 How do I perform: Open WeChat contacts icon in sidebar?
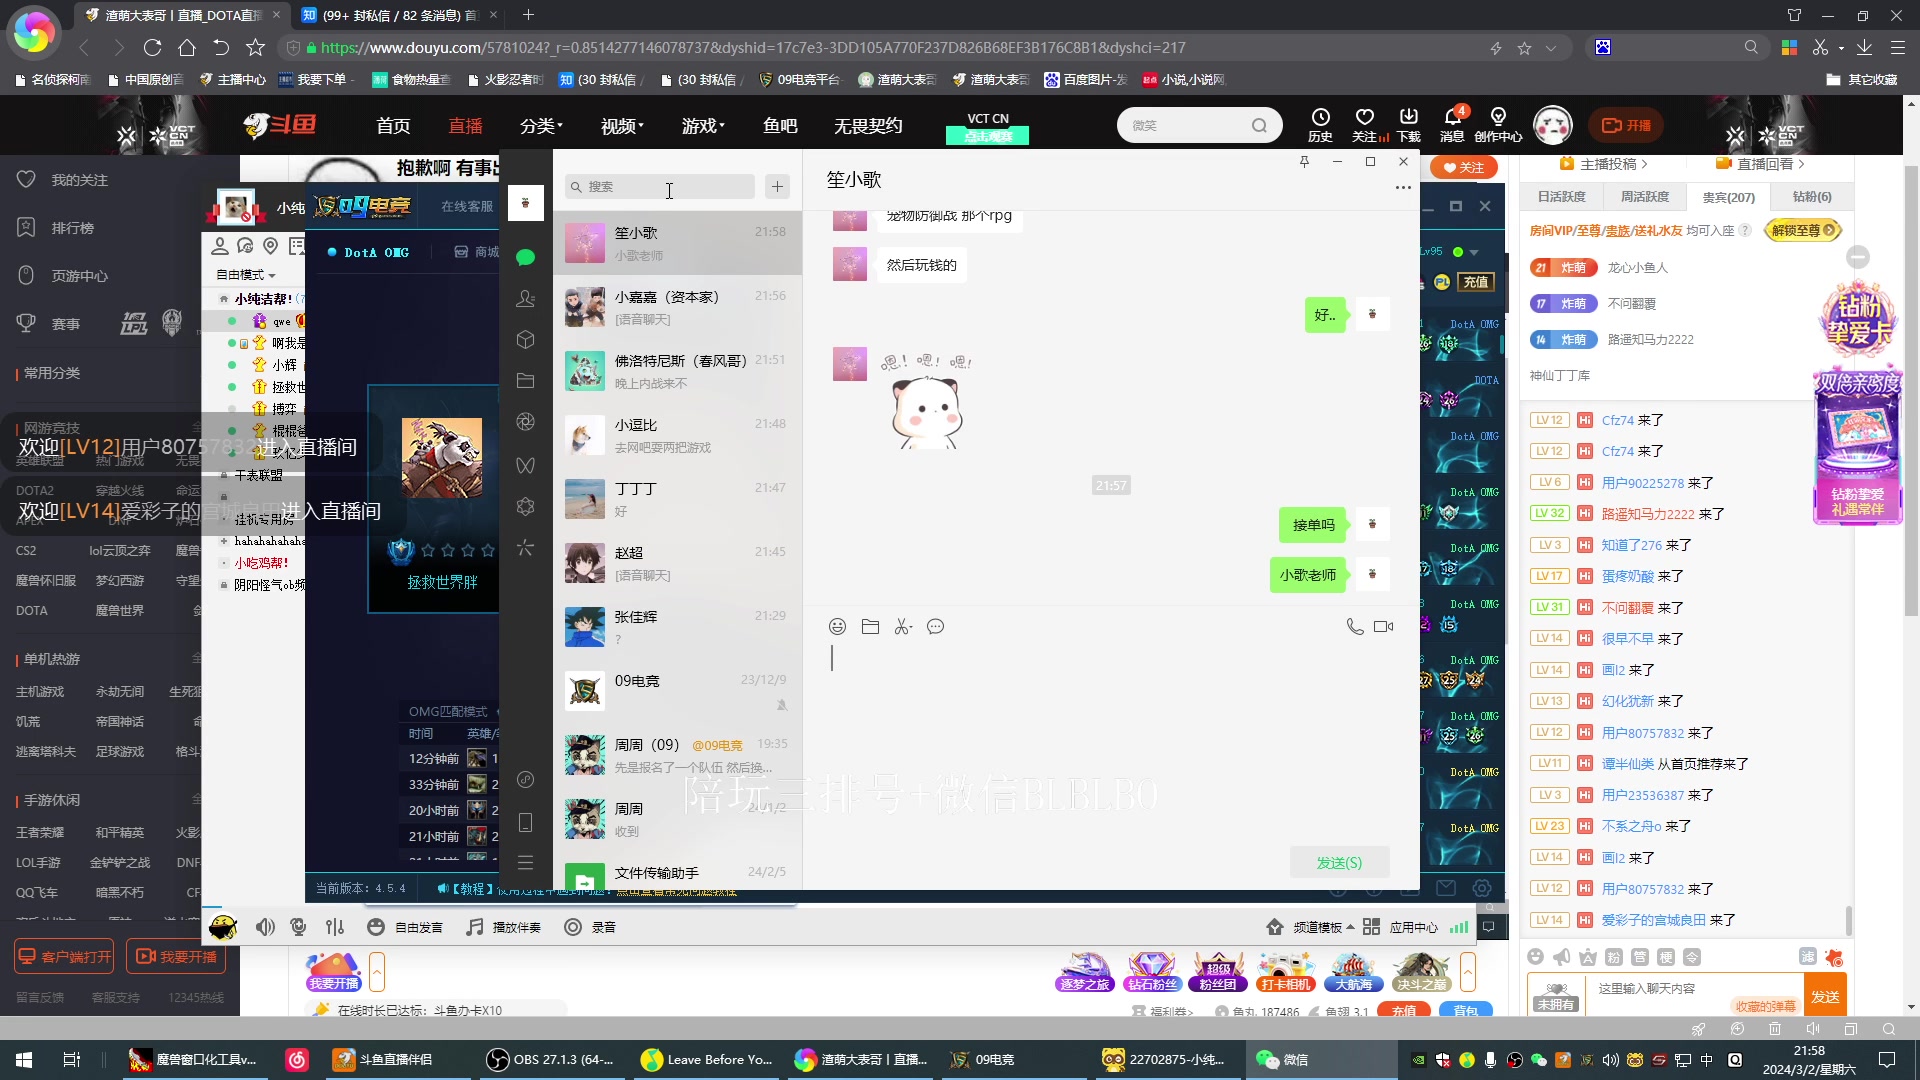[525, 298]
